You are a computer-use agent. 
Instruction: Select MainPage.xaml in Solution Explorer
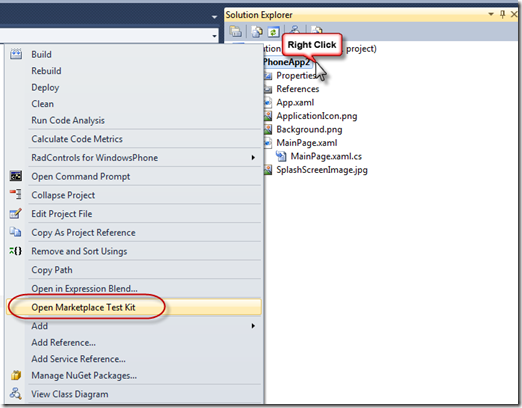coord(307,143)
